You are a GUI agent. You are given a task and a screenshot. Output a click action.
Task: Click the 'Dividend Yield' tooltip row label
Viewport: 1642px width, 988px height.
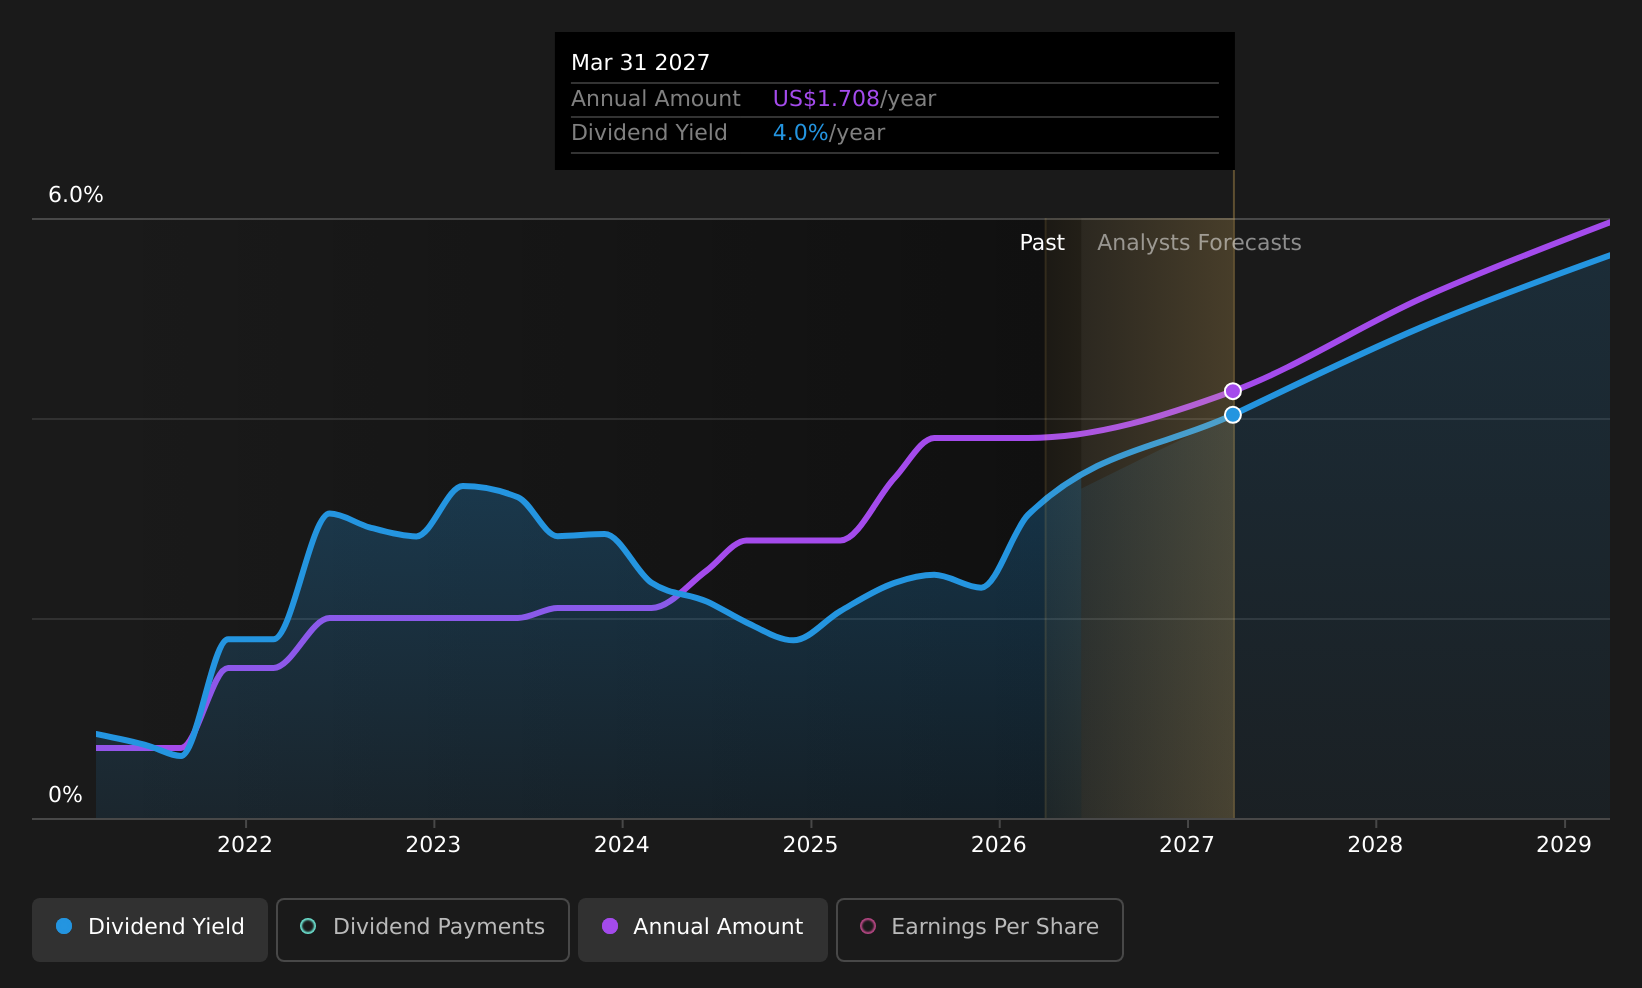coord(649,133)
